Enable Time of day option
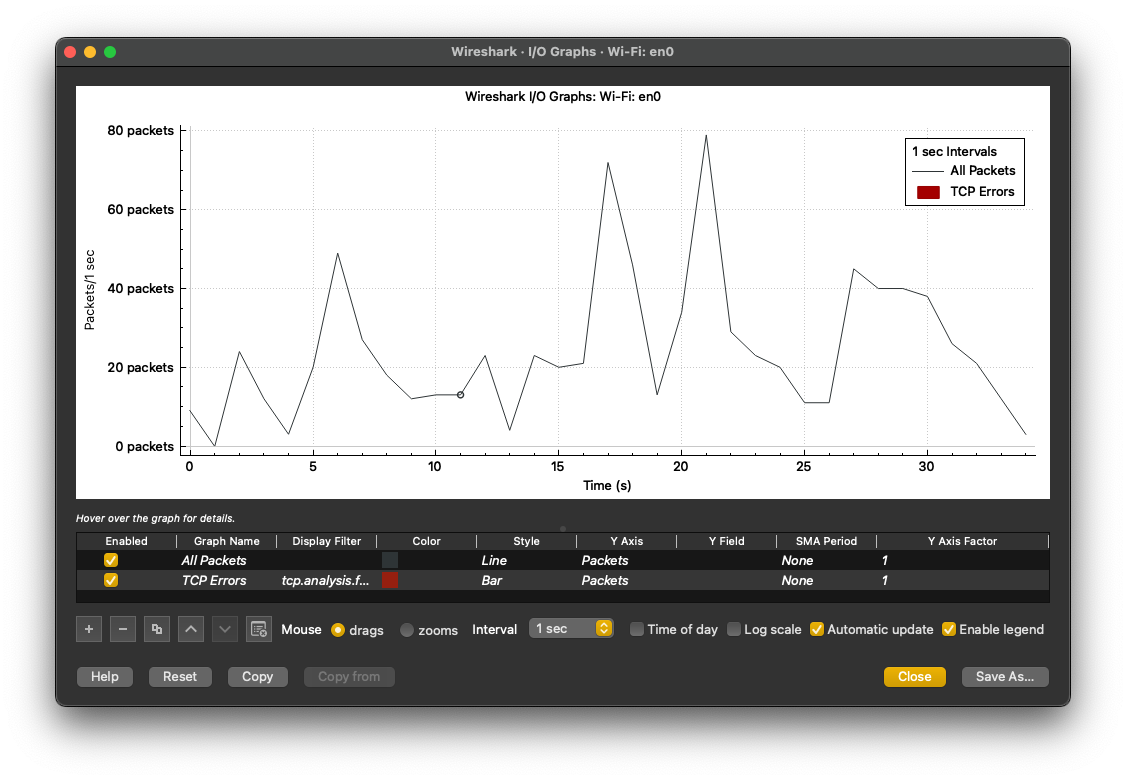1126x780 pixels. click(636, 629)
